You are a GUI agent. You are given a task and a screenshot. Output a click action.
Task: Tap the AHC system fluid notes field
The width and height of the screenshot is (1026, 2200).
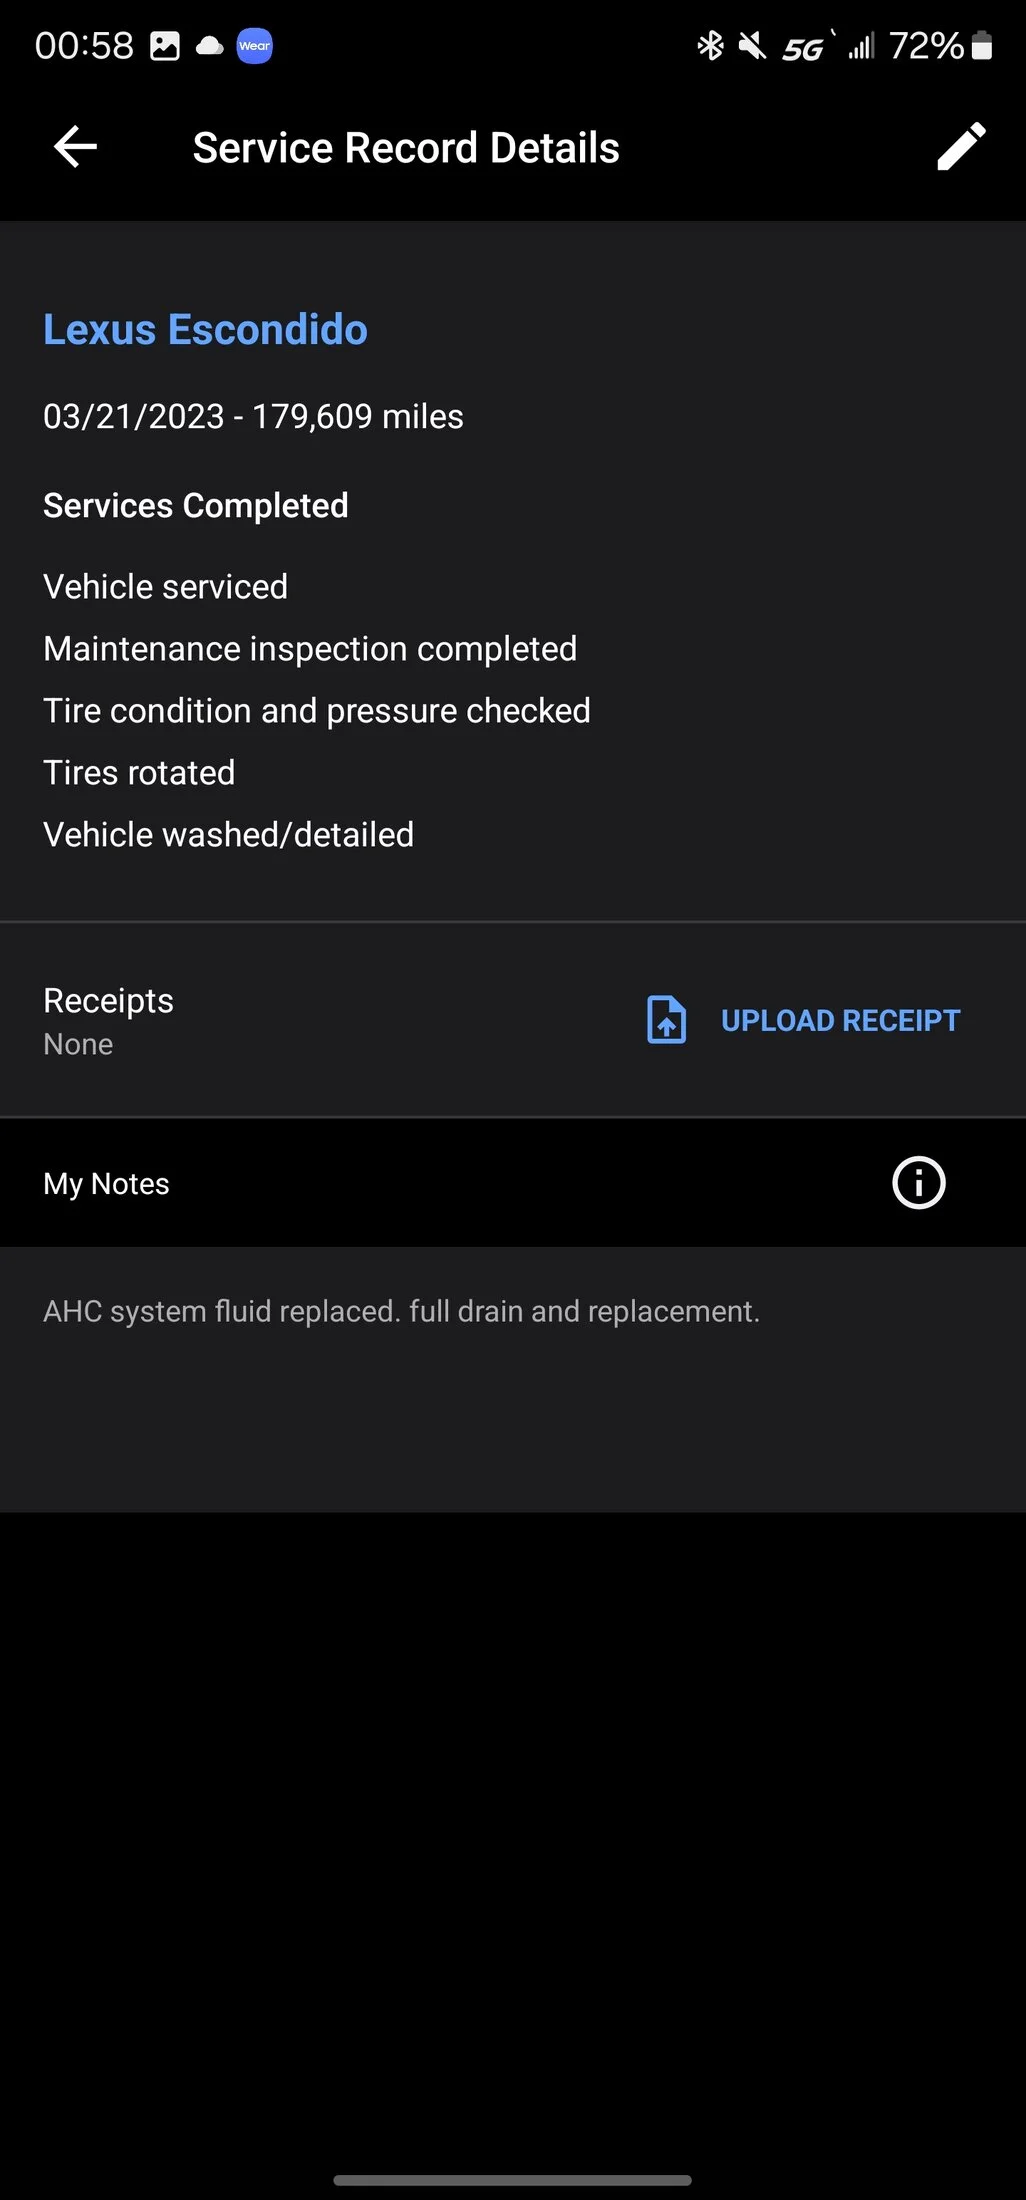[401, 1311]
